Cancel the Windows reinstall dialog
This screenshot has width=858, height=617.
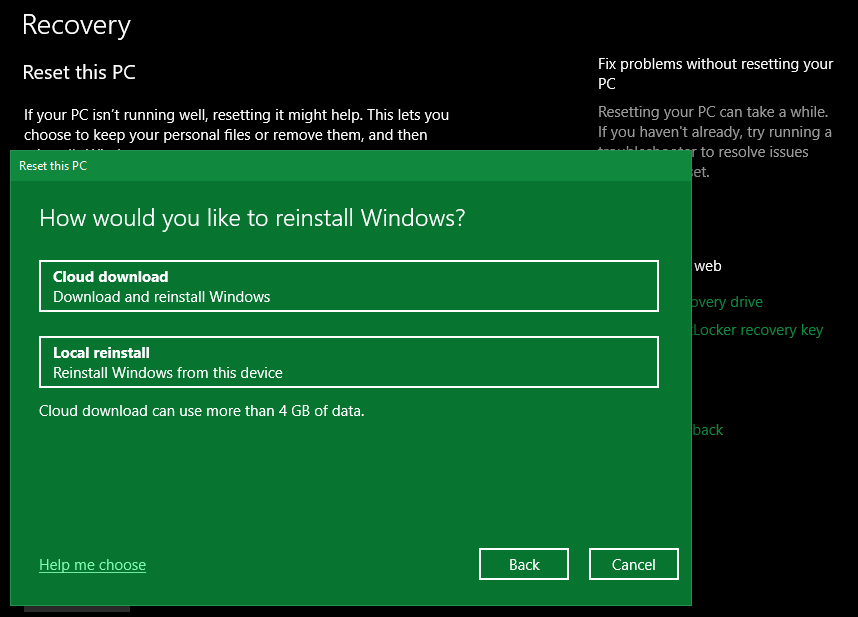click(633, 563)
